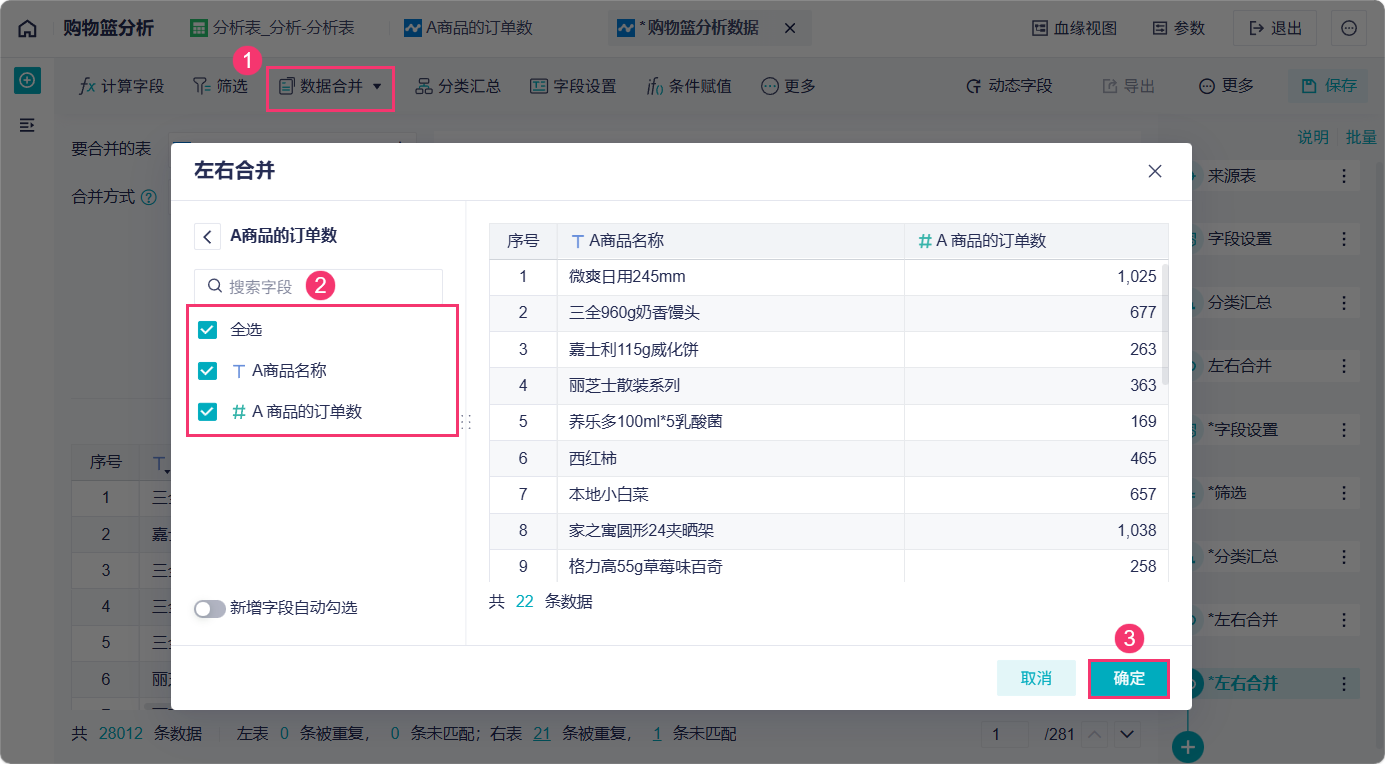Click the 批量 link in right panel
The height and width of the screenshot is (764, 1385).
[x=1361, y=138]
